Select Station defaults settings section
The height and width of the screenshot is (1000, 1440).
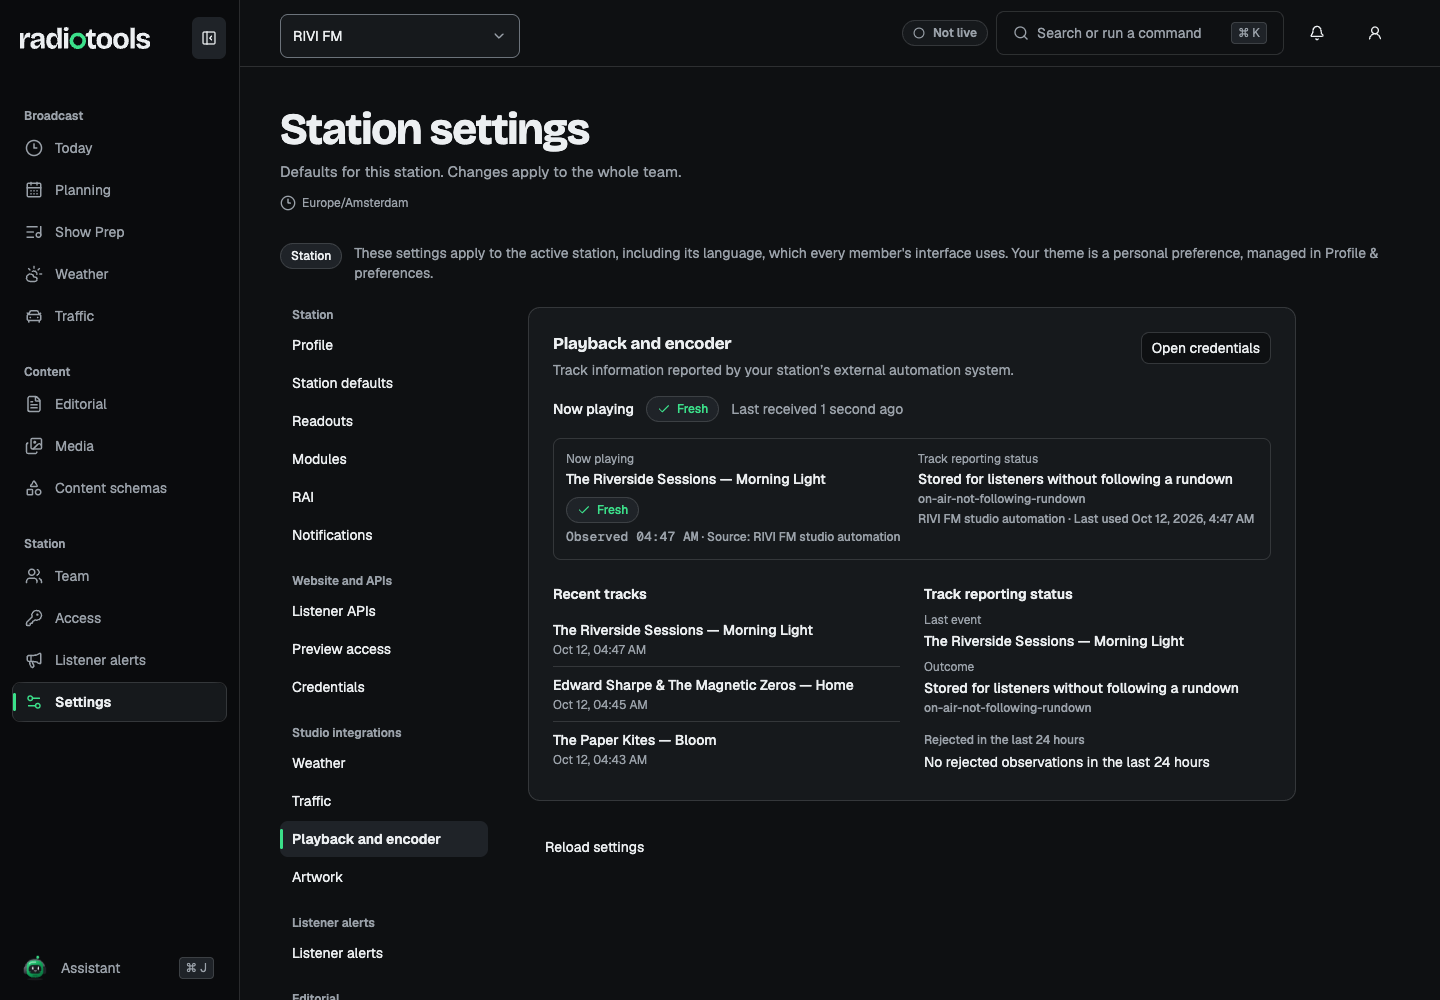(384, 383)
